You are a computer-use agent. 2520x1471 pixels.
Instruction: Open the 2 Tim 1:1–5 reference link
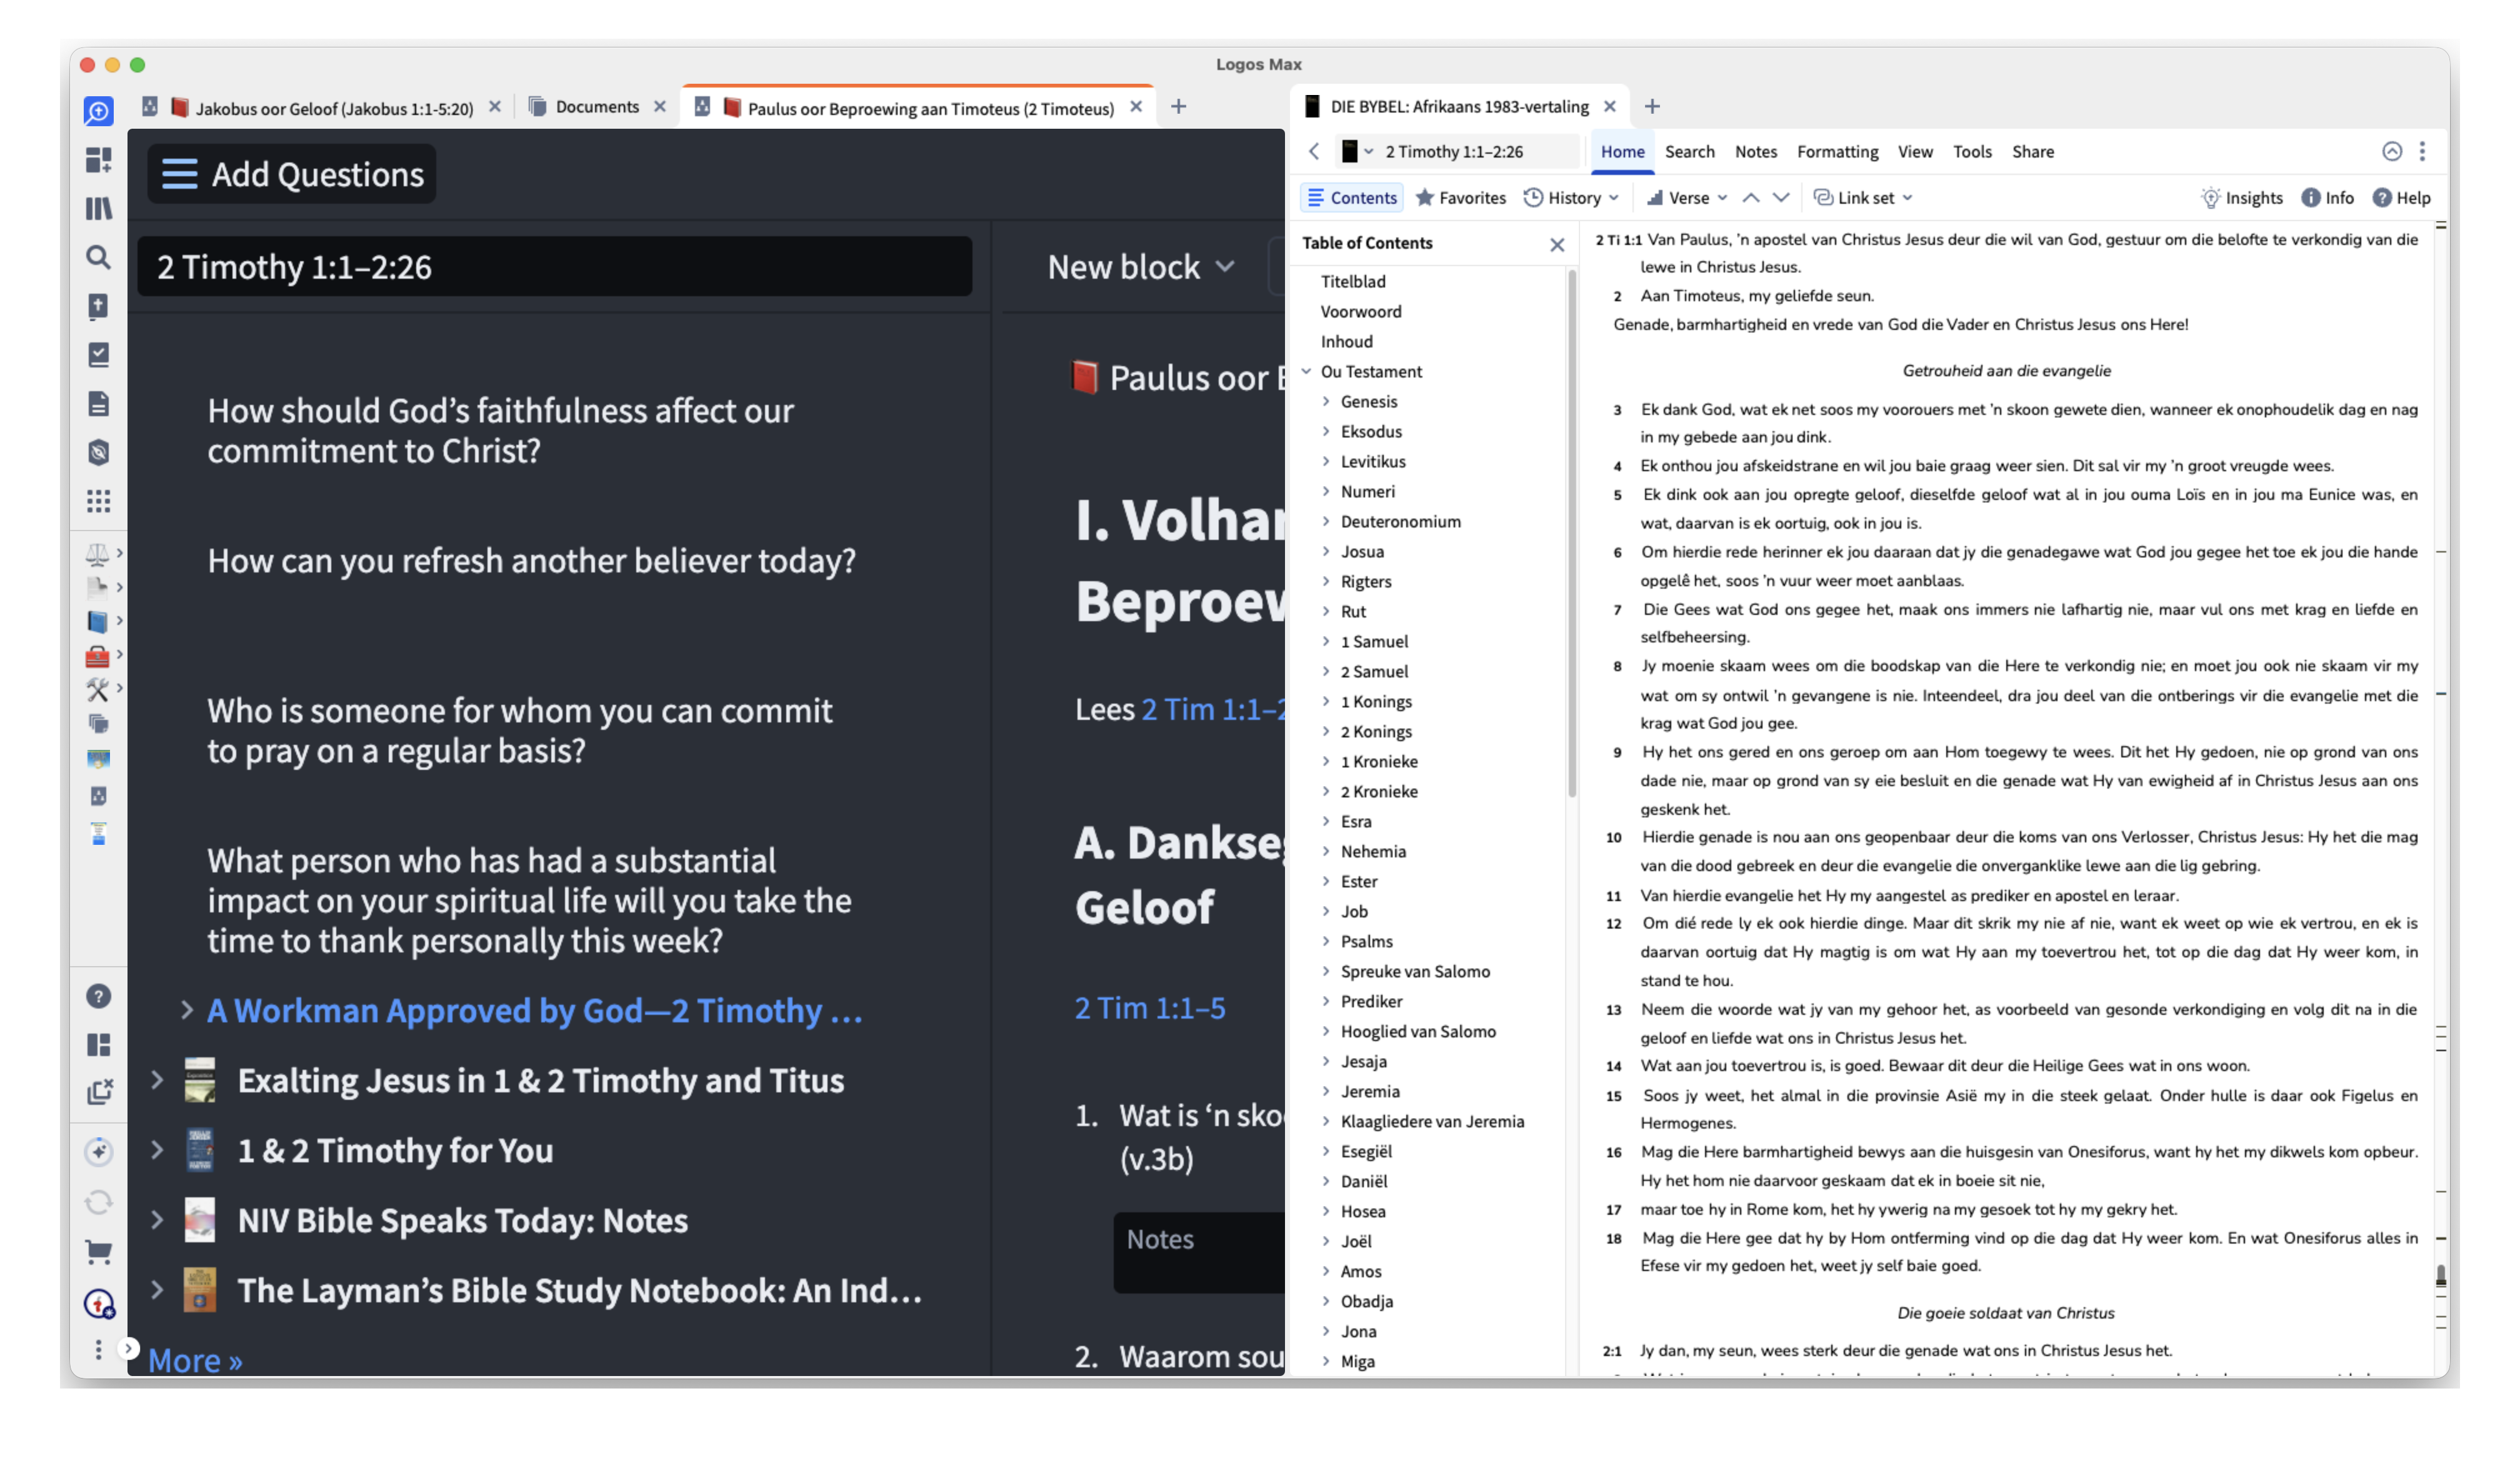click(x=1150, y=1008)
